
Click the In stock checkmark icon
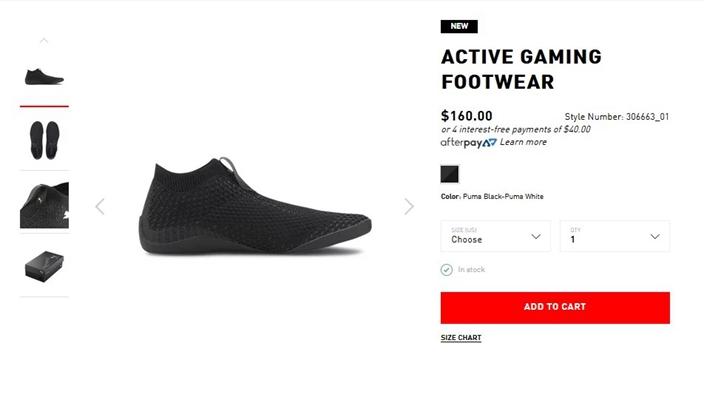pyautogui.click(x=446, y=270)
